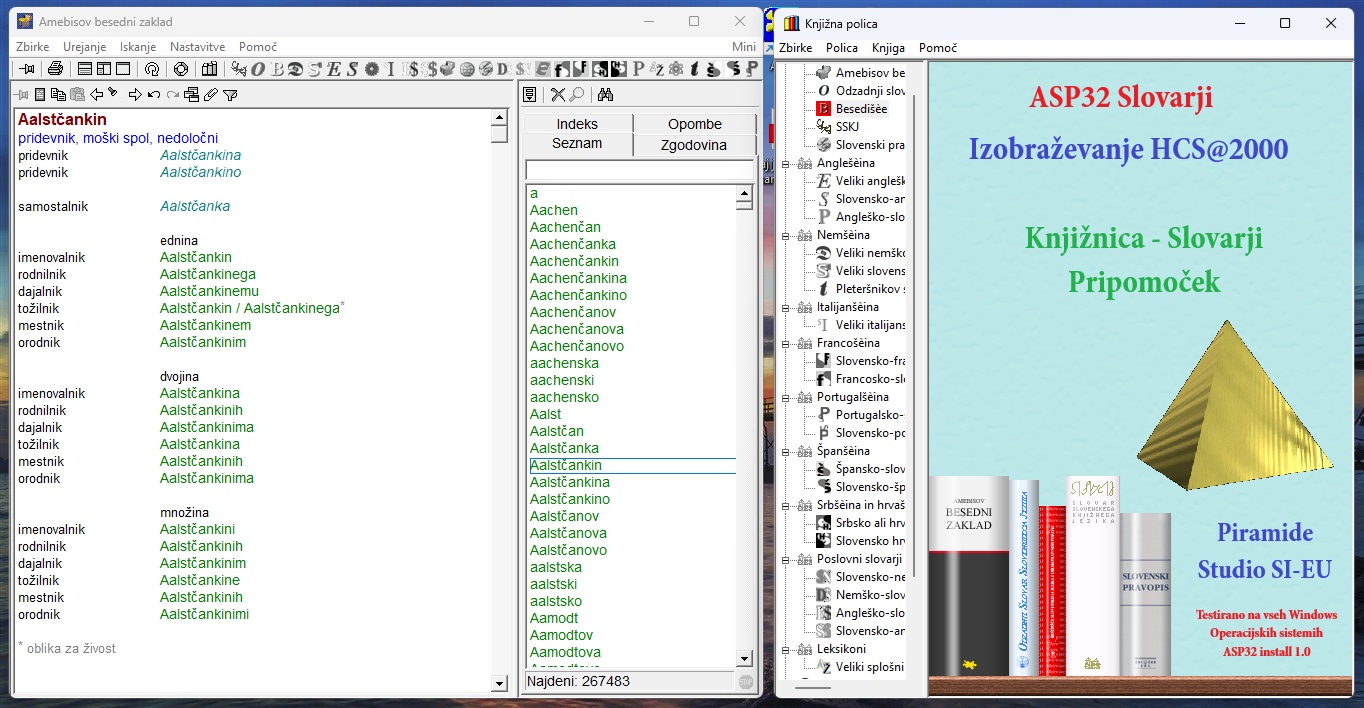1364x708 pixels.
Task: Click the lifebuoy help icon in toolbar
Action: point(181,69)
